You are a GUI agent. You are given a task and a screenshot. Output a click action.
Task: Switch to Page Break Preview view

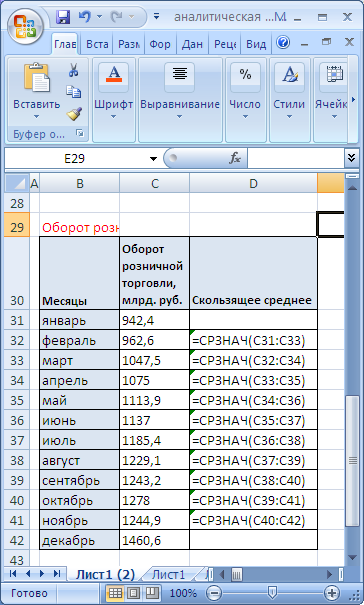tap(152, 593)
